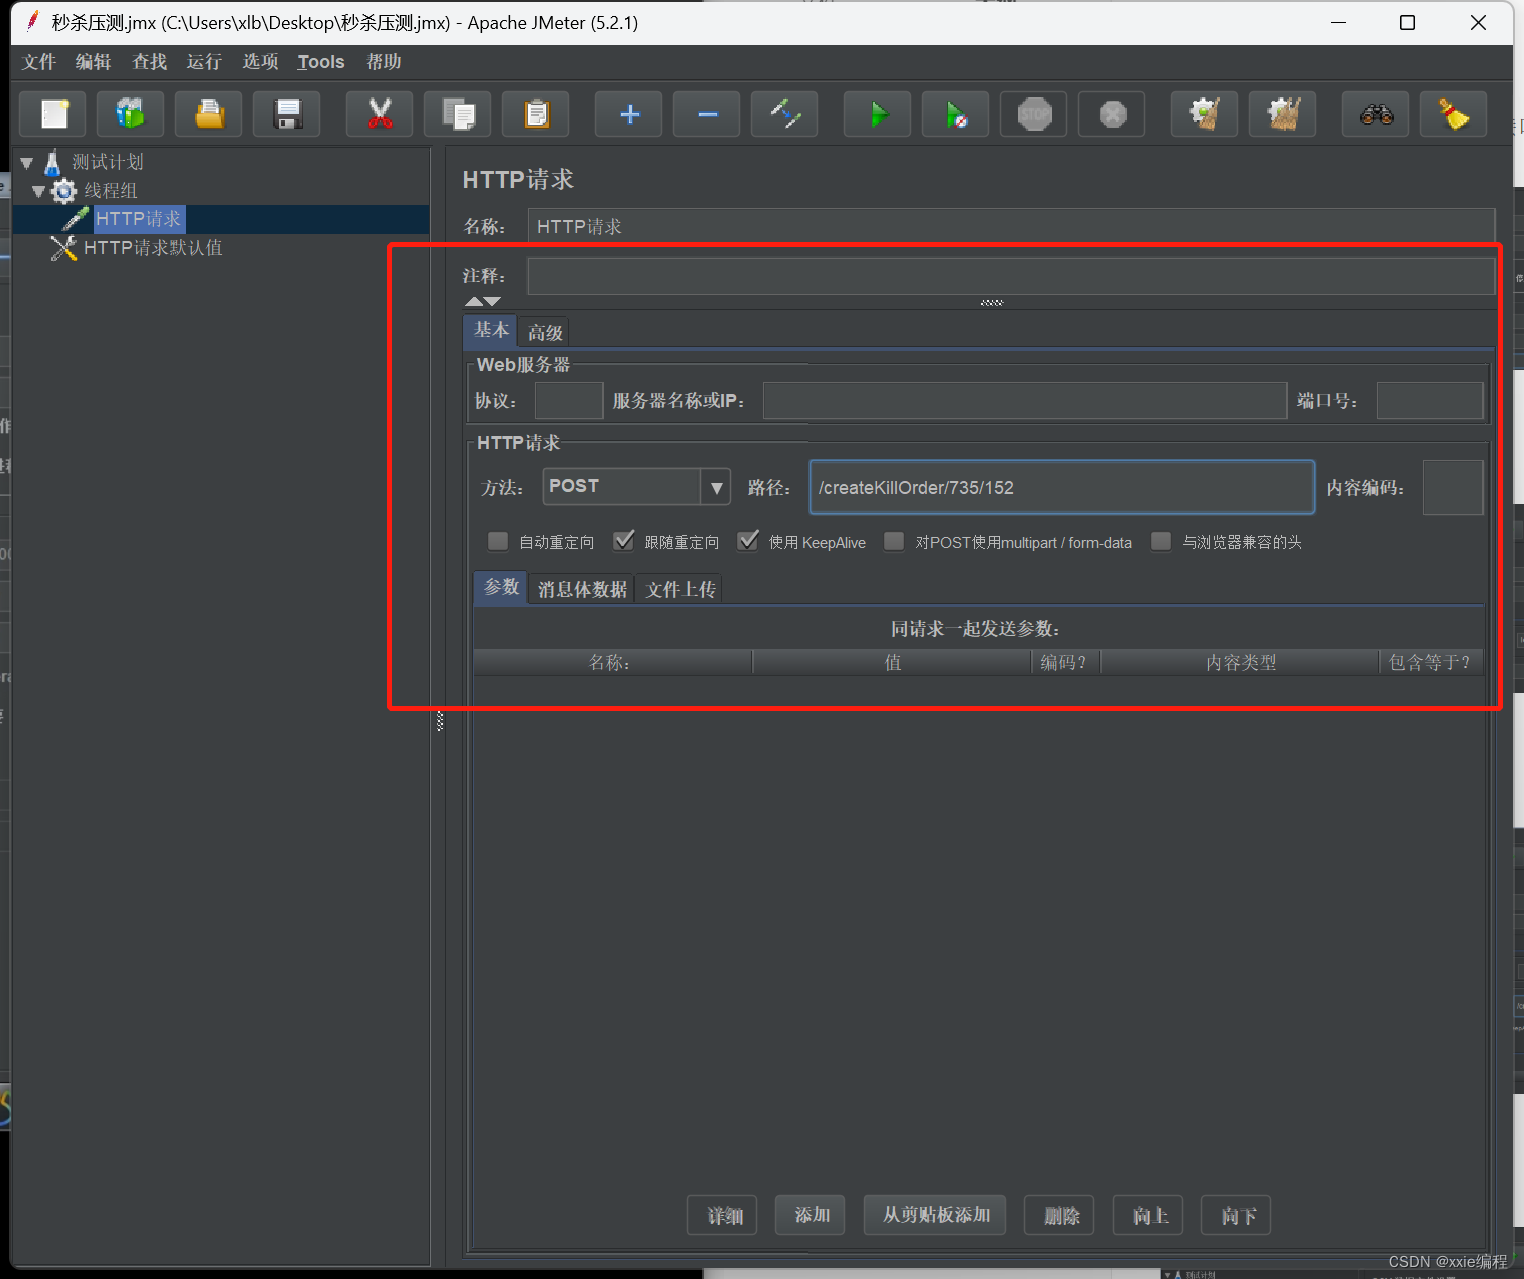
Task: Click the 向上 button
Action: pyautogui.click(x=1150, y=1215)
